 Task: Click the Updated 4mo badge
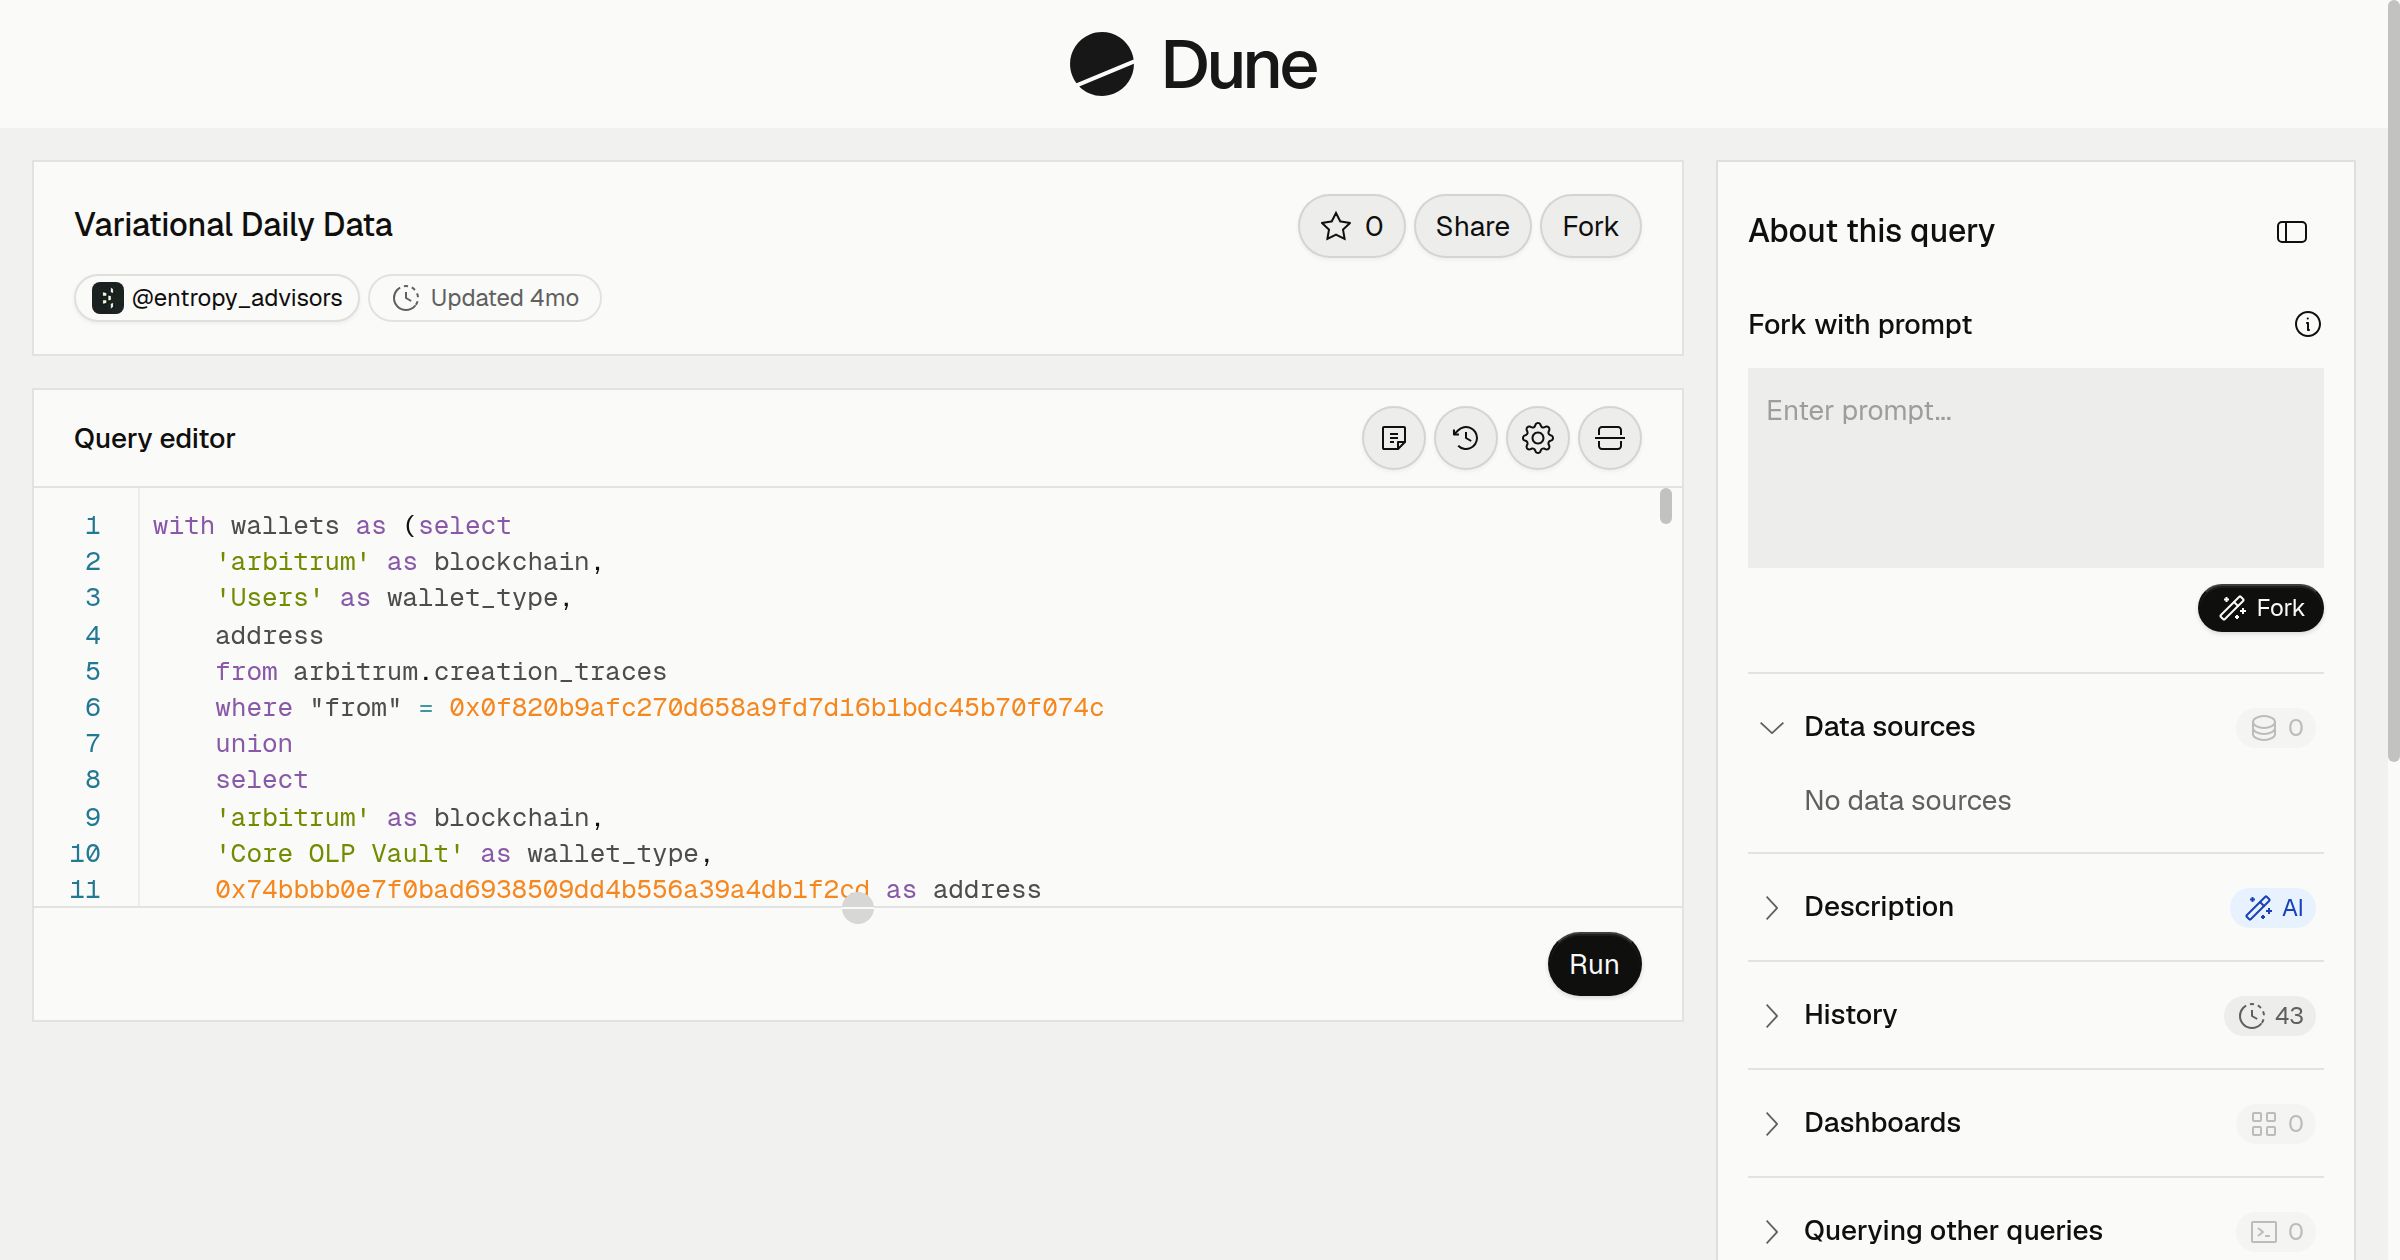pos(485,298)
